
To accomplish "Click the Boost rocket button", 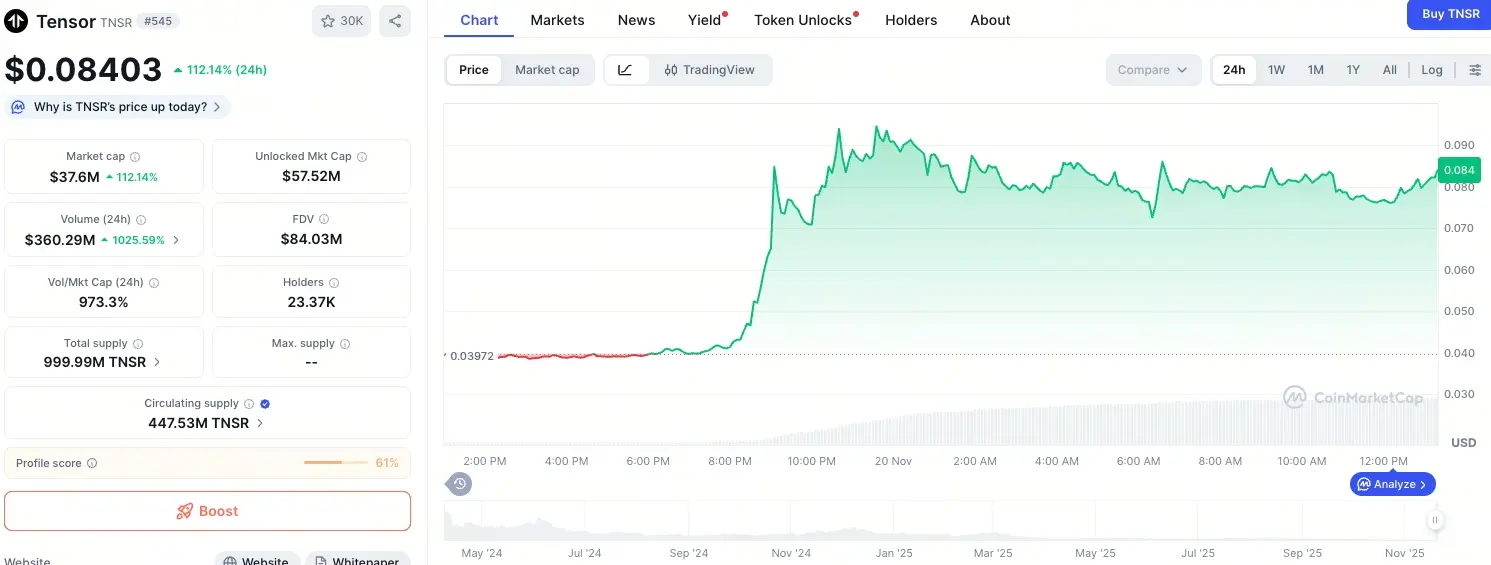I will tap(207, 511).
